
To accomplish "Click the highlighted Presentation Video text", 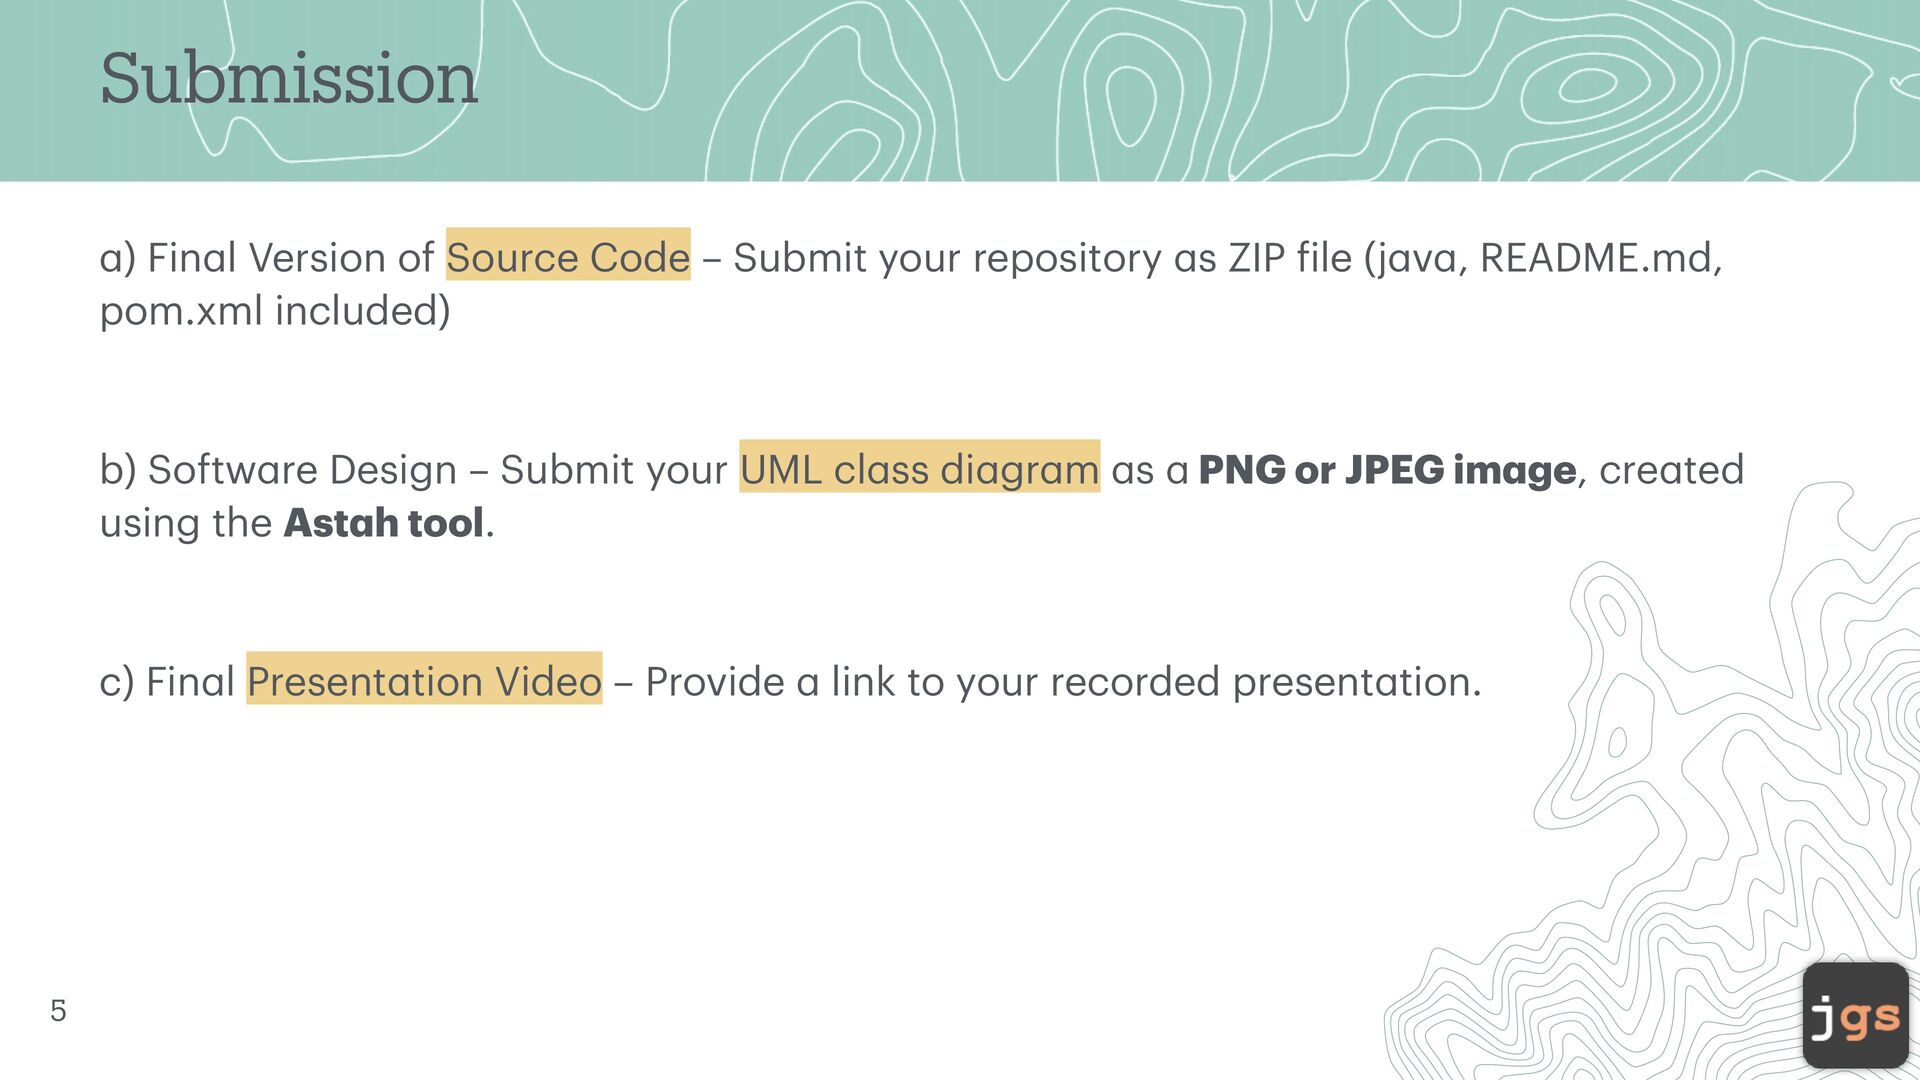I will 424,681.
